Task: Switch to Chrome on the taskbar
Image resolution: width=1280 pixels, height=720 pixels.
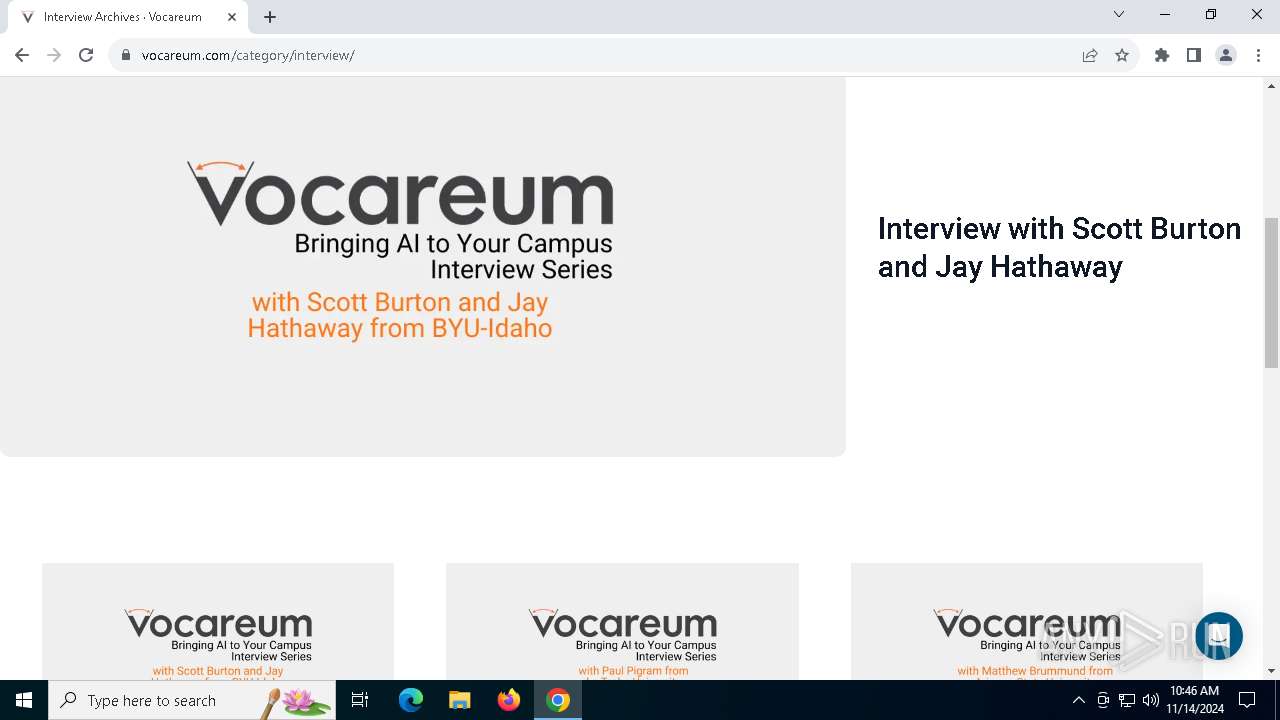Action: 558,700
